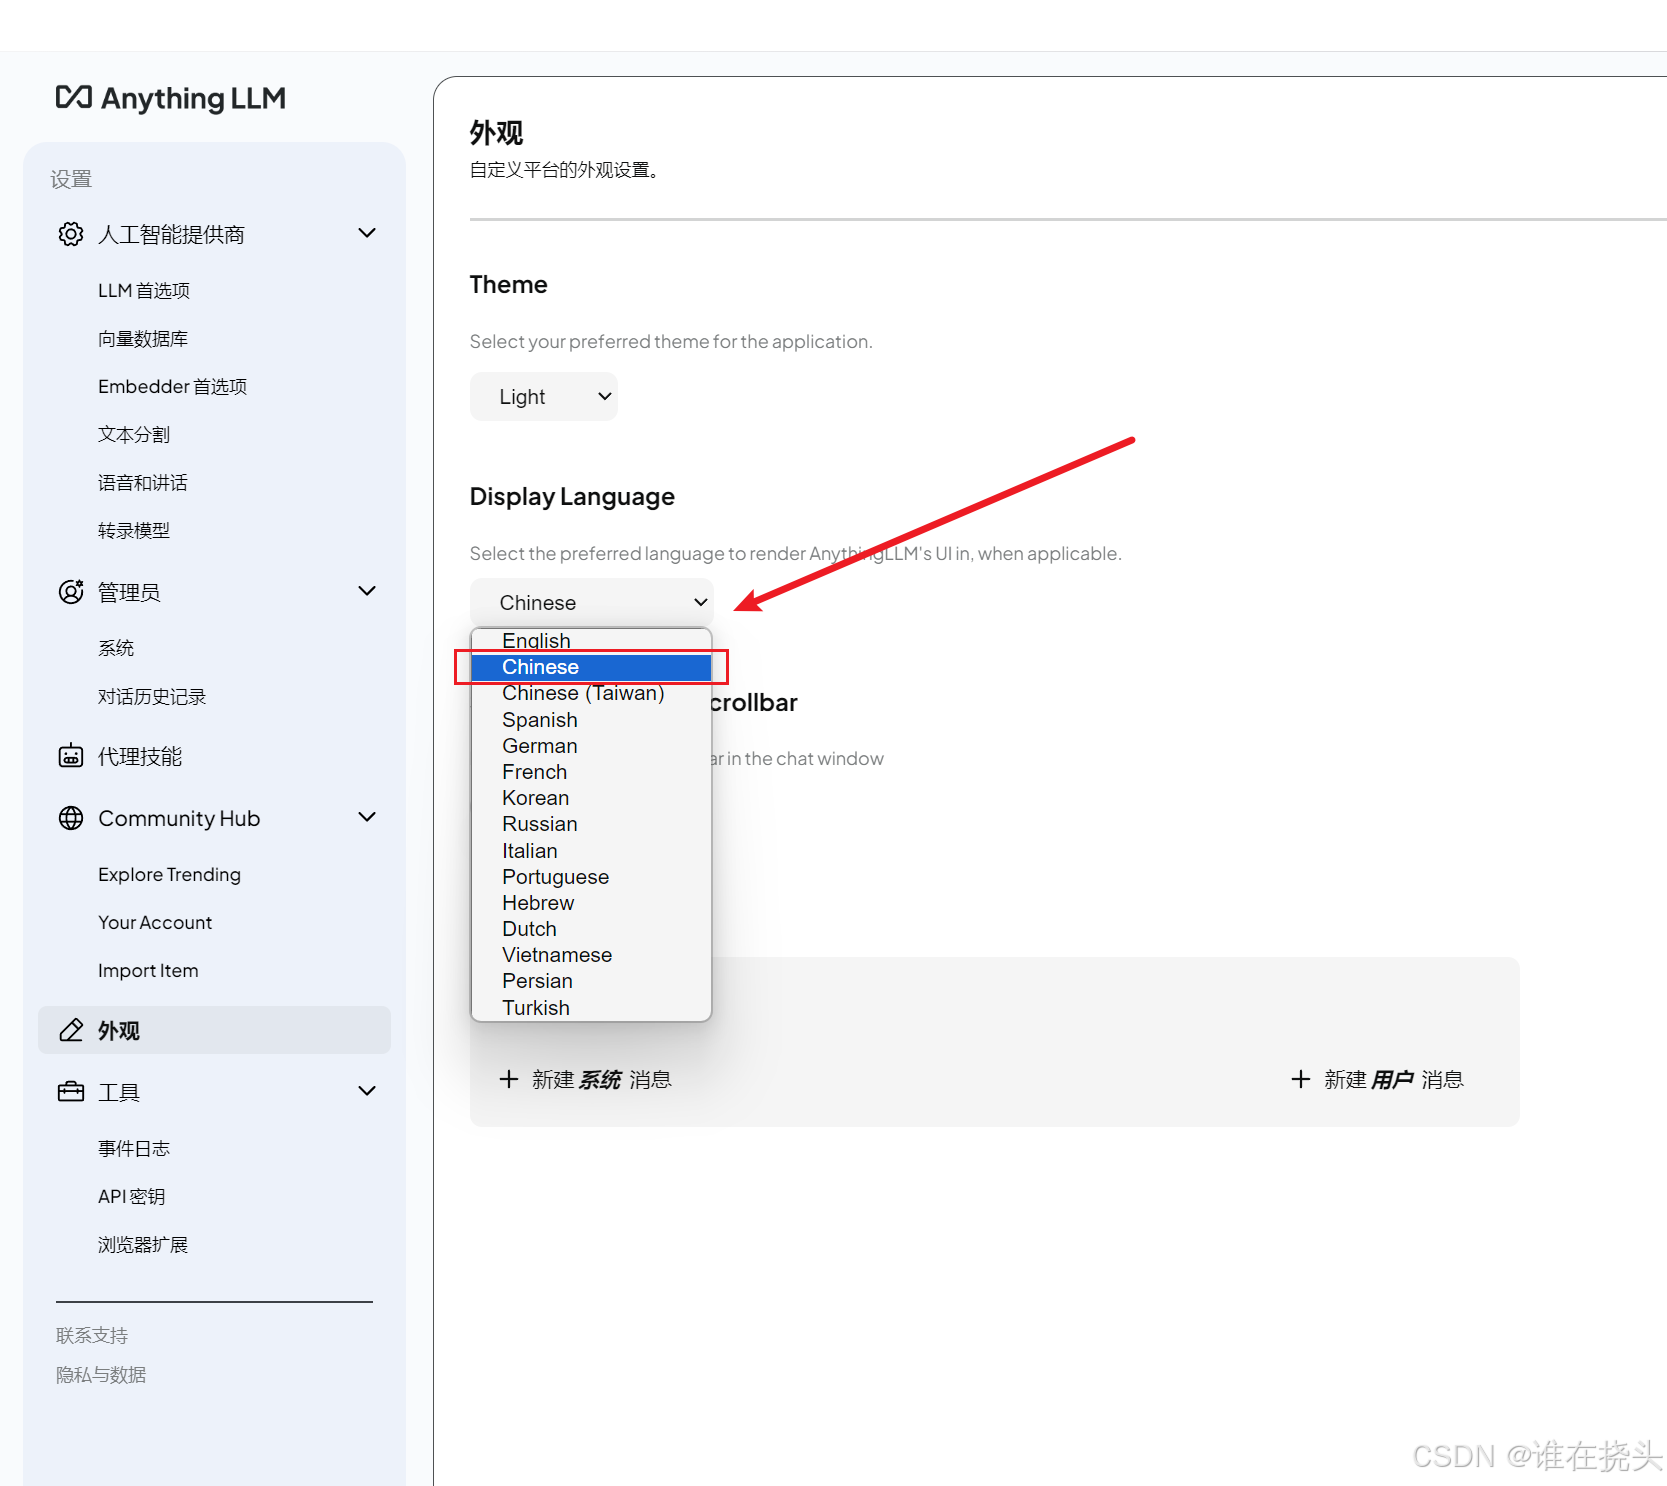Click the appearance pencil icon
The image size is (1667, 1486).
(71, 1030)
